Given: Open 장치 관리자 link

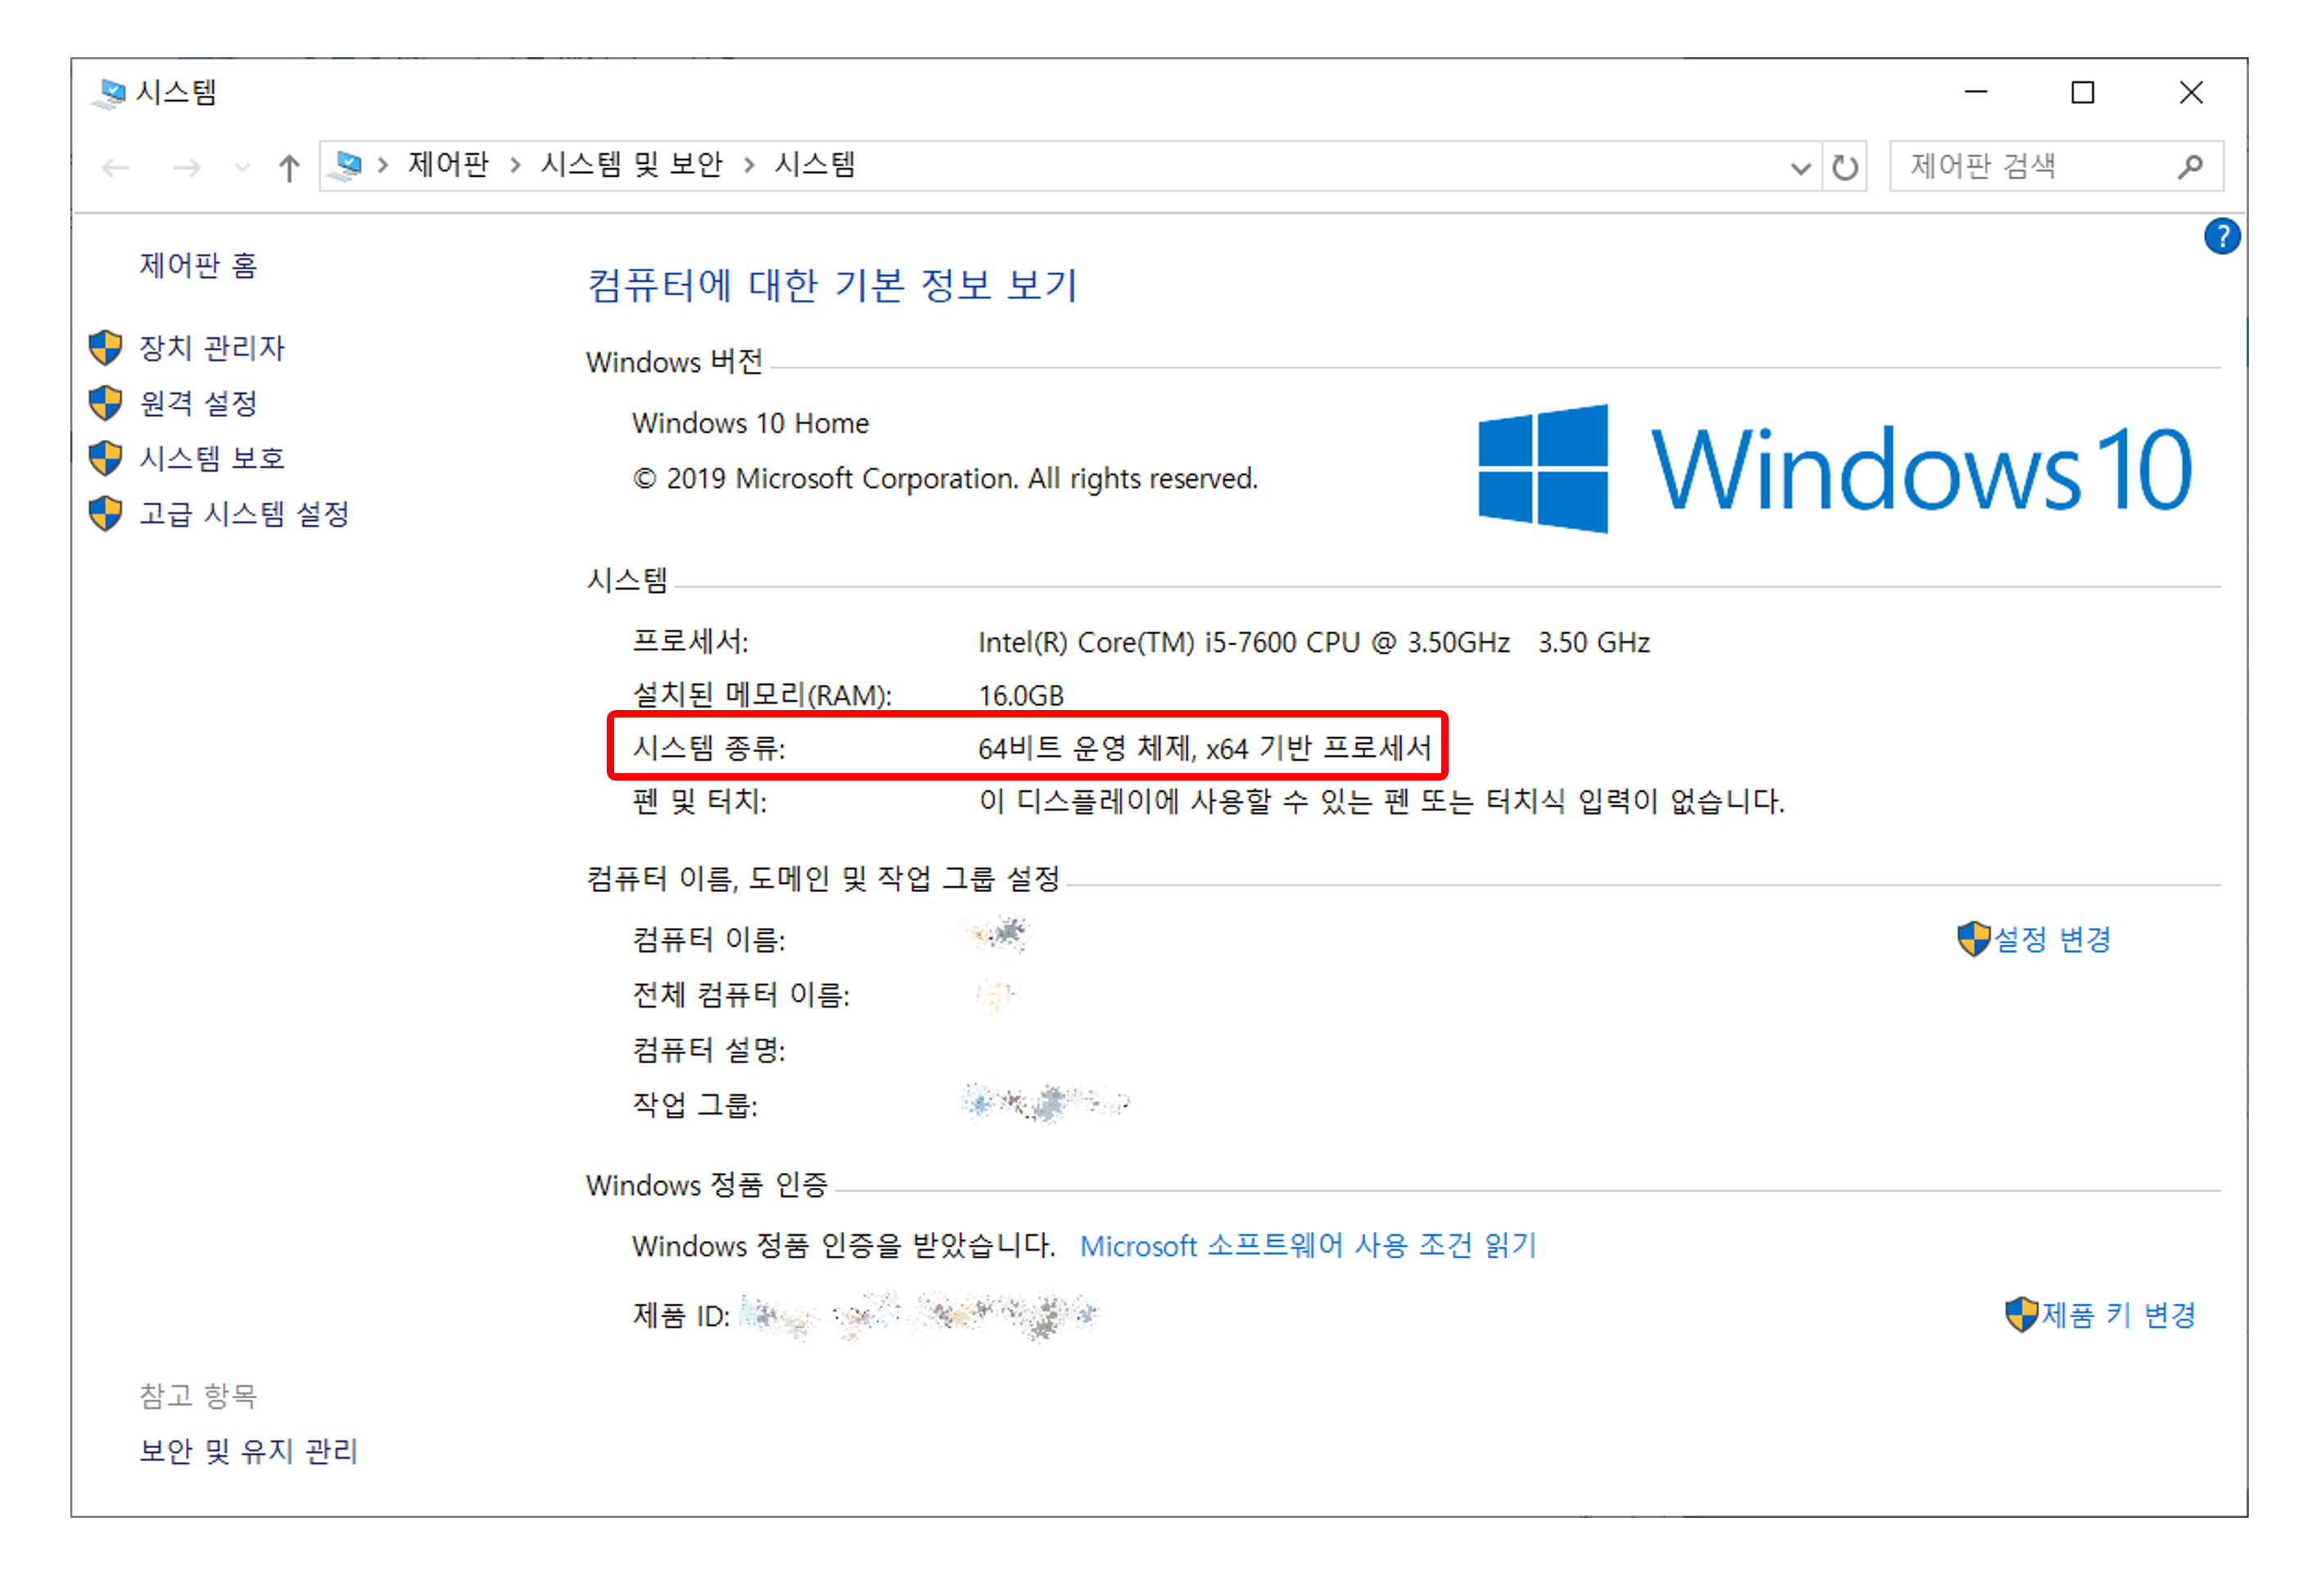Looking at the screenshot, I should pos(212,348).
